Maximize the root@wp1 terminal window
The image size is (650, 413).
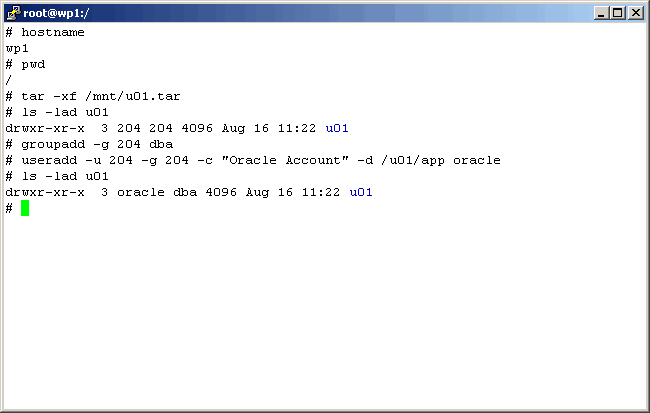point(617,13)
